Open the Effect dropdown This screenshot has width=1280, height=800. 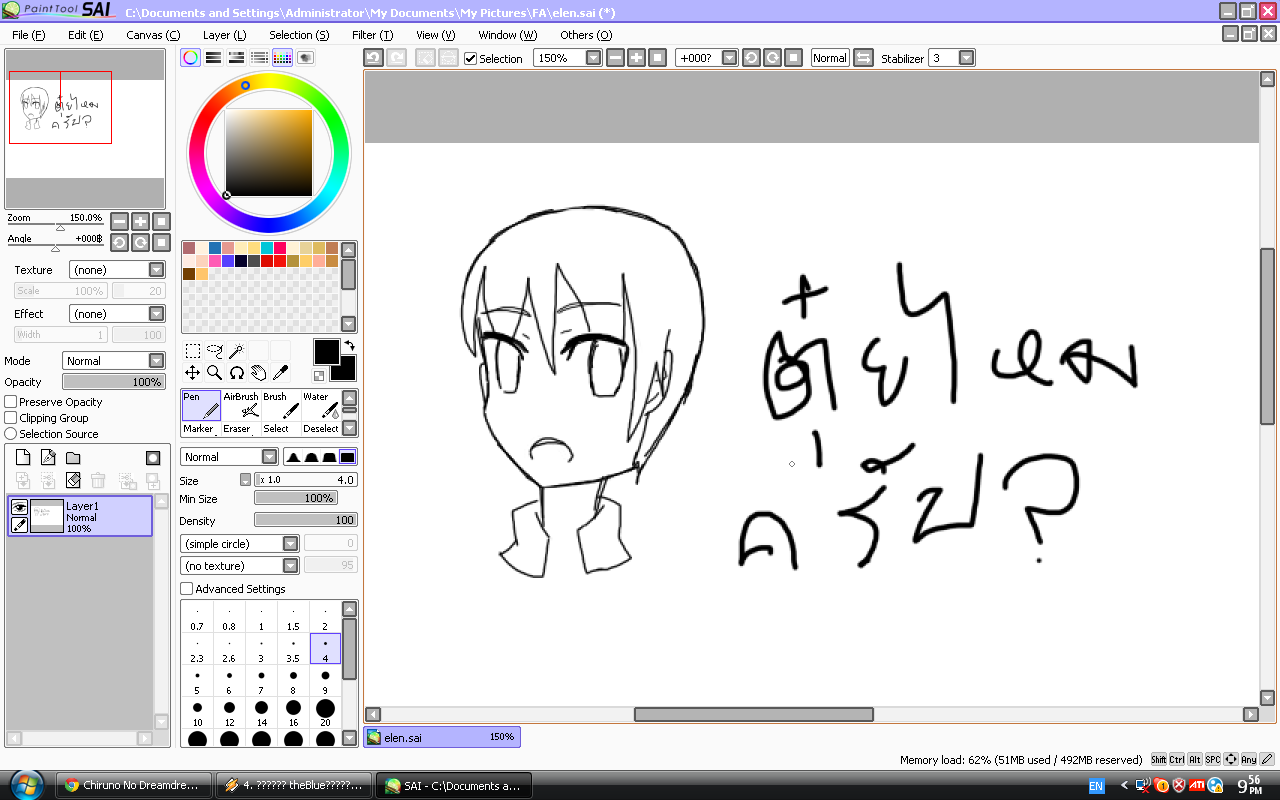[x=156, y=314]
